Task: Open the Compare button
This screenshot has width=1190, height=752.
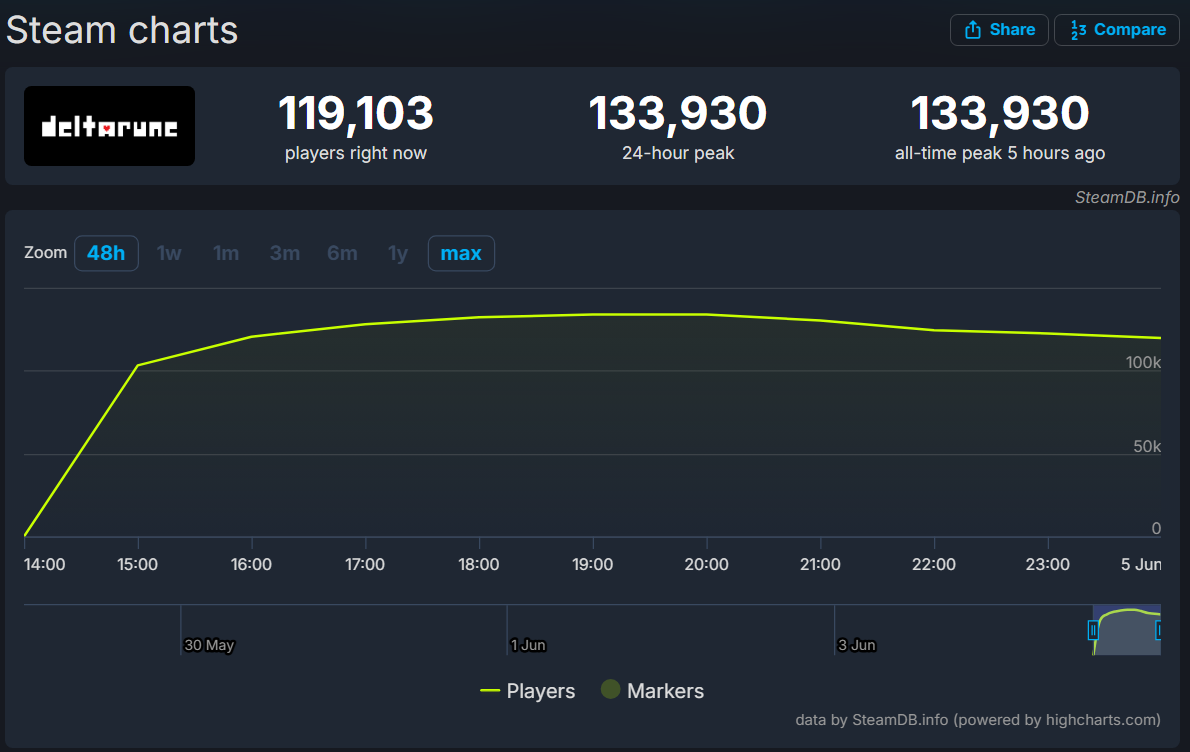Action: coord(1116,30)
